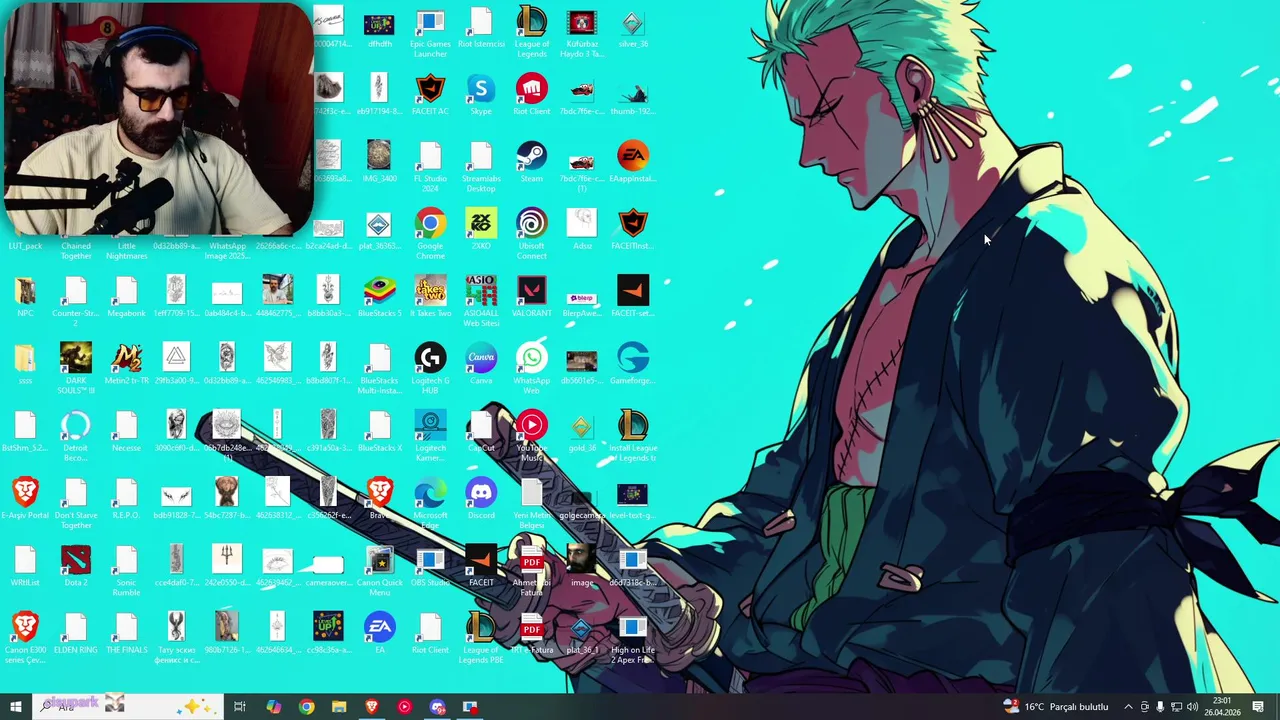Viewport: 1280px width, 720px height.
Task: Click the taskbar search box labeled Ara
Action: [x=128, y=707]
